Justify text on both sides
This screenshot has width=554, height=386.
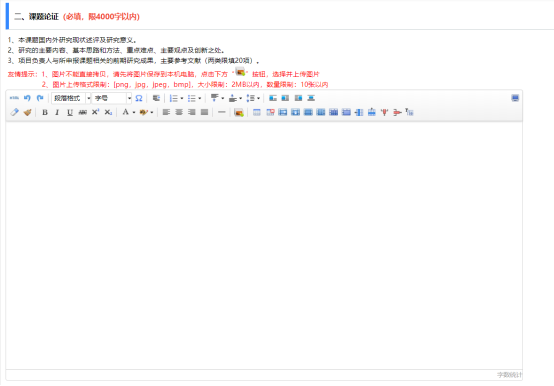point(204,112)
